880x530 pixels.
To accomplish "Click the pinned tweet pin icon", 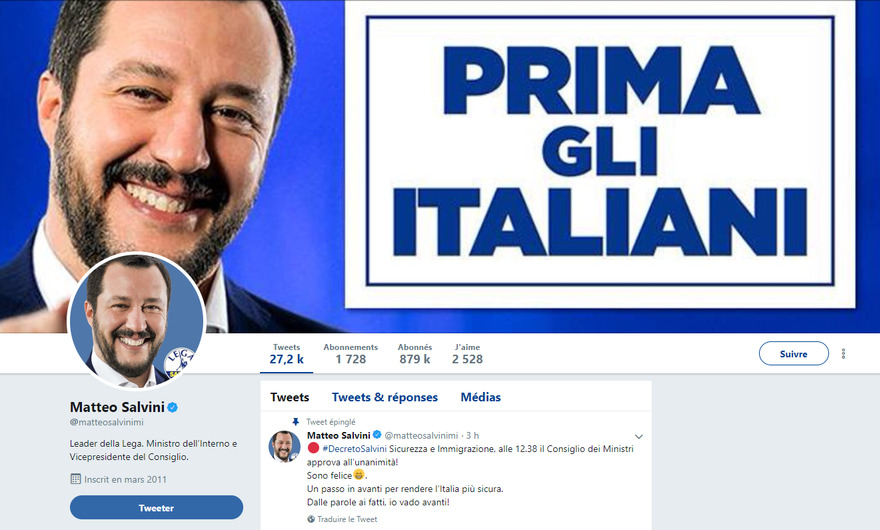I will 296,422.
